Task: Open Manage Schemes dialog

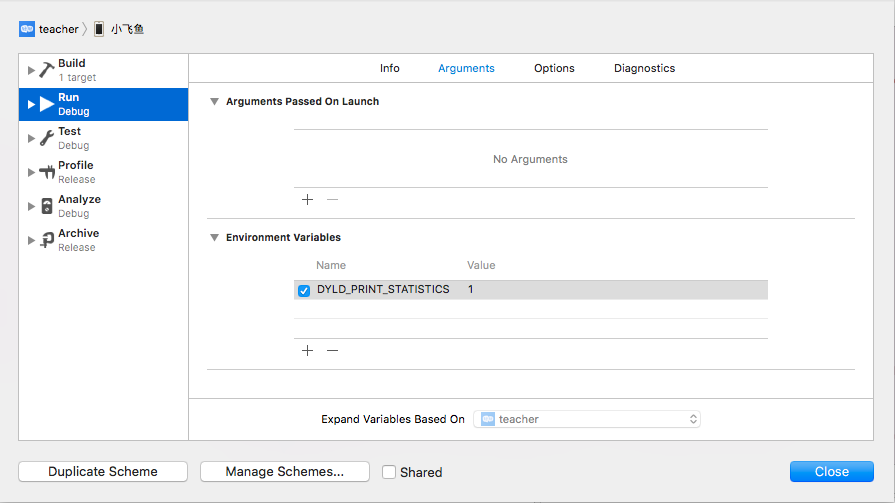Action: [285, 472]
